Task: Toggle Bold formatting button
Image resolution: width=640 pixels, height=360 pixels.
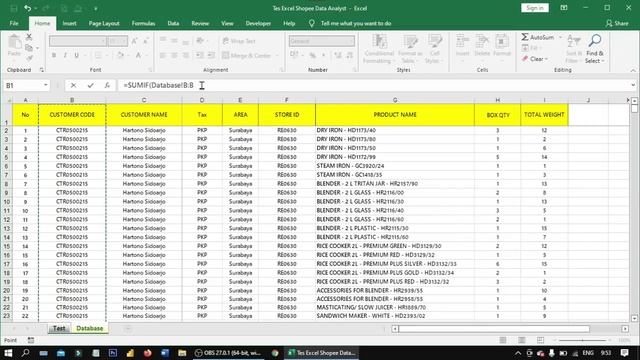Action: [53, 55]
